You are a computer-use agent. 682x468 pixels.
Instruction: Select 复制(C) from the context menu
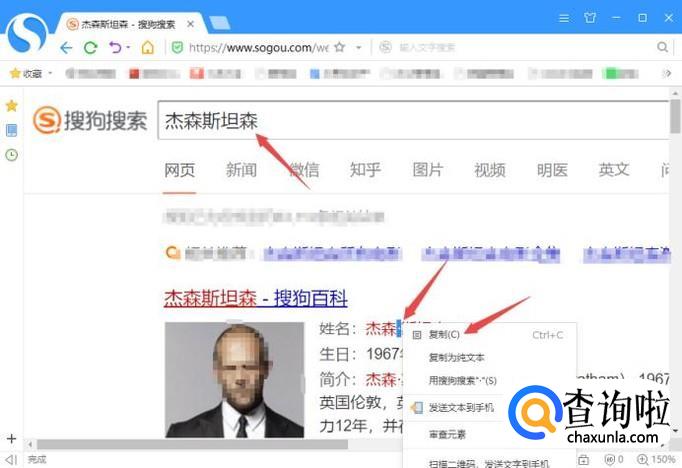(x=444, y=335)
